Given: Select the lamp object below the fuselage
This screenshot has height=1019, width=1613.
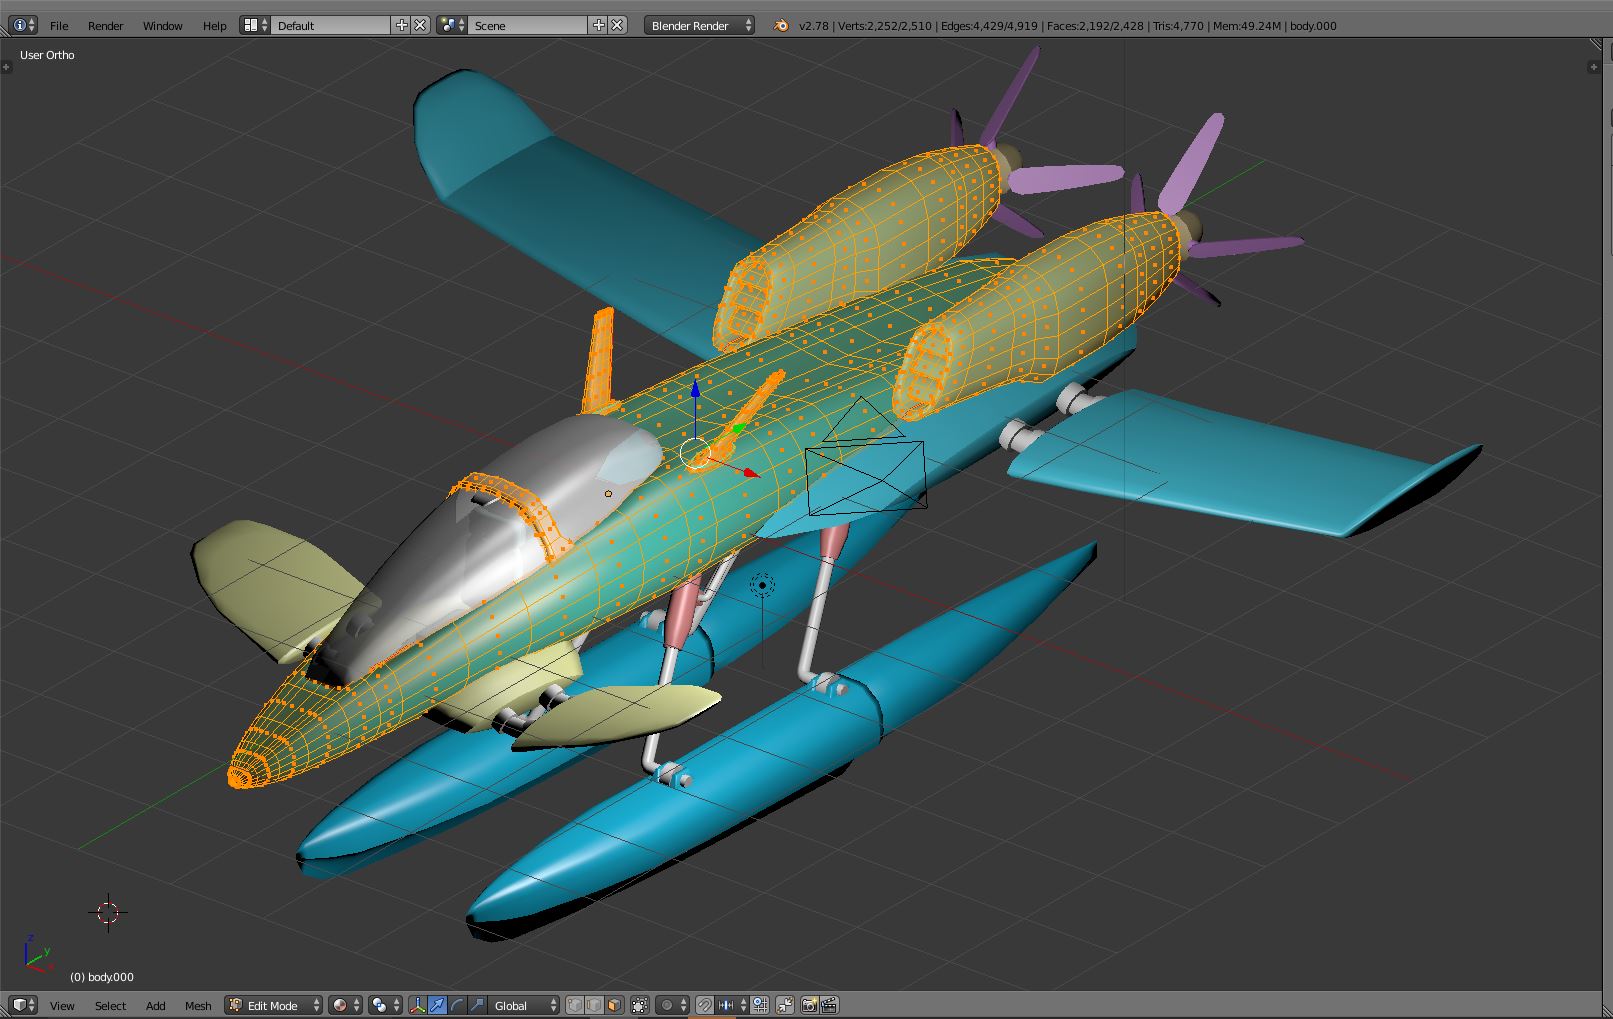Looking at the screenshot, I should click(762, 585).
